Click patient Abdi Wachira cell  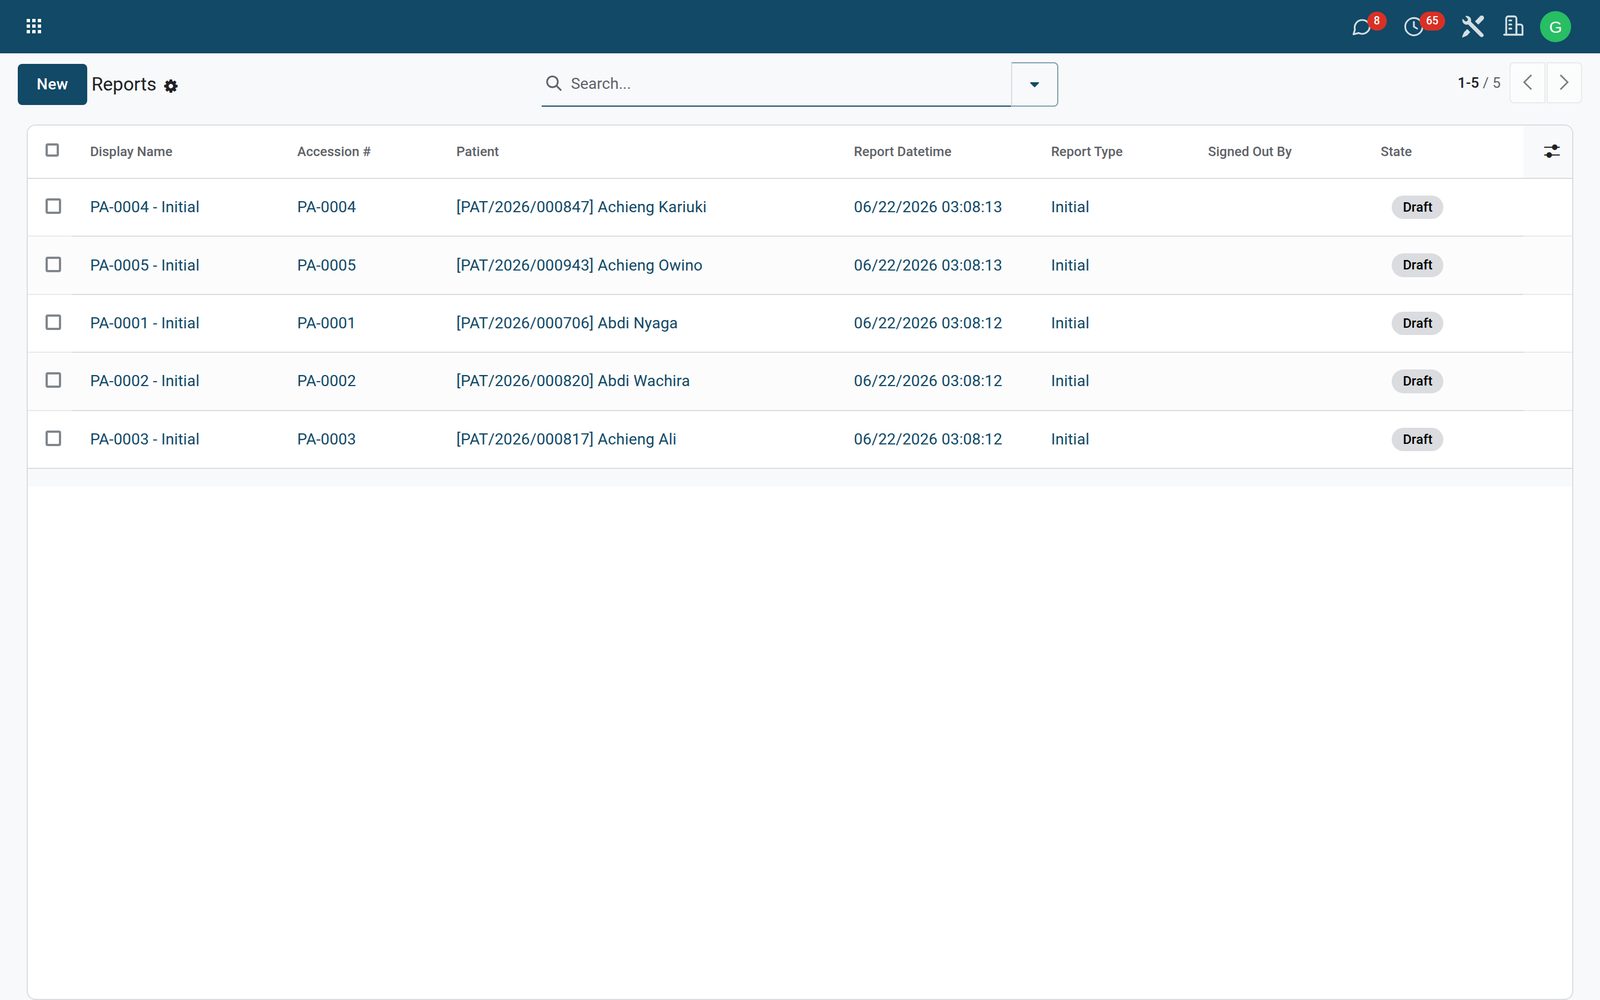573,381
